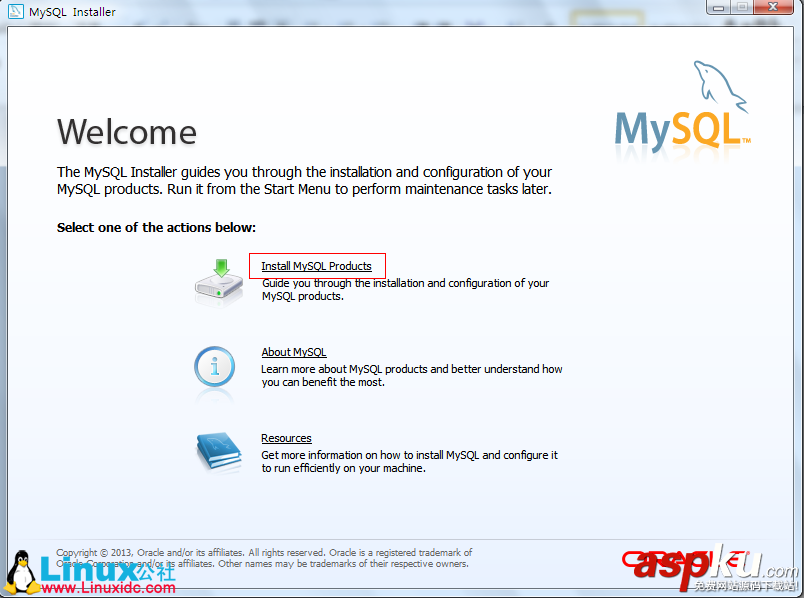
Task: Click the MySQL dolphin logo
Action: 682,108
